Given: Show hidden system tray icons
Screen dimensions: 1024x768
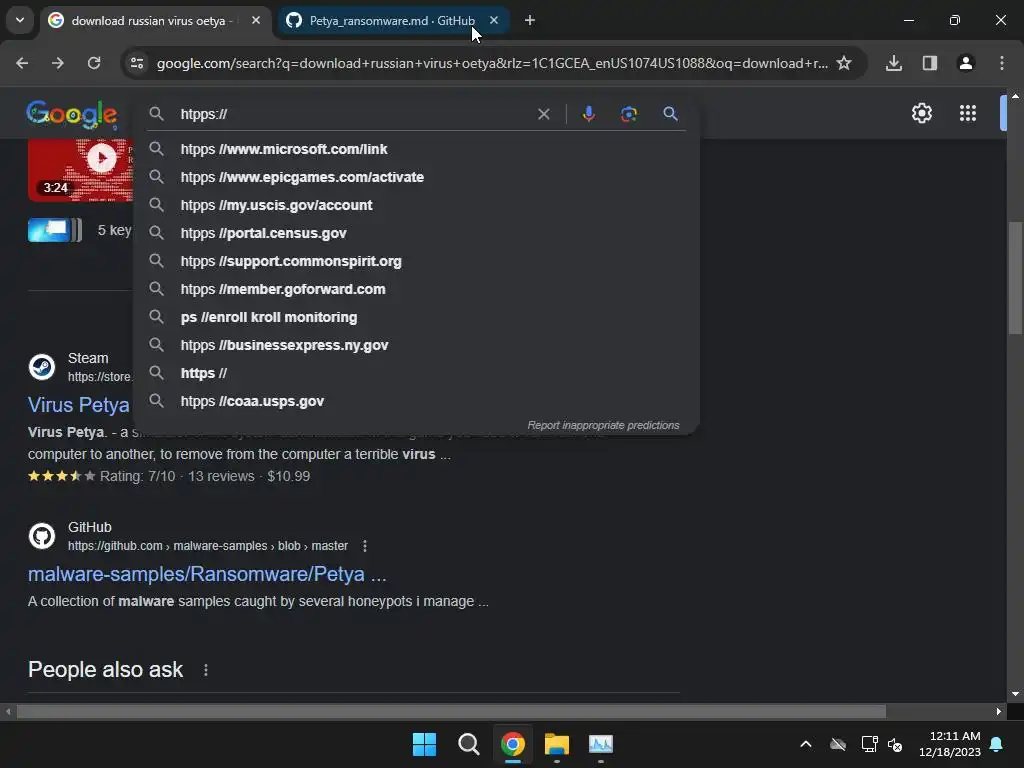Looking at the screenshot, I should click(x=806, y=744).
